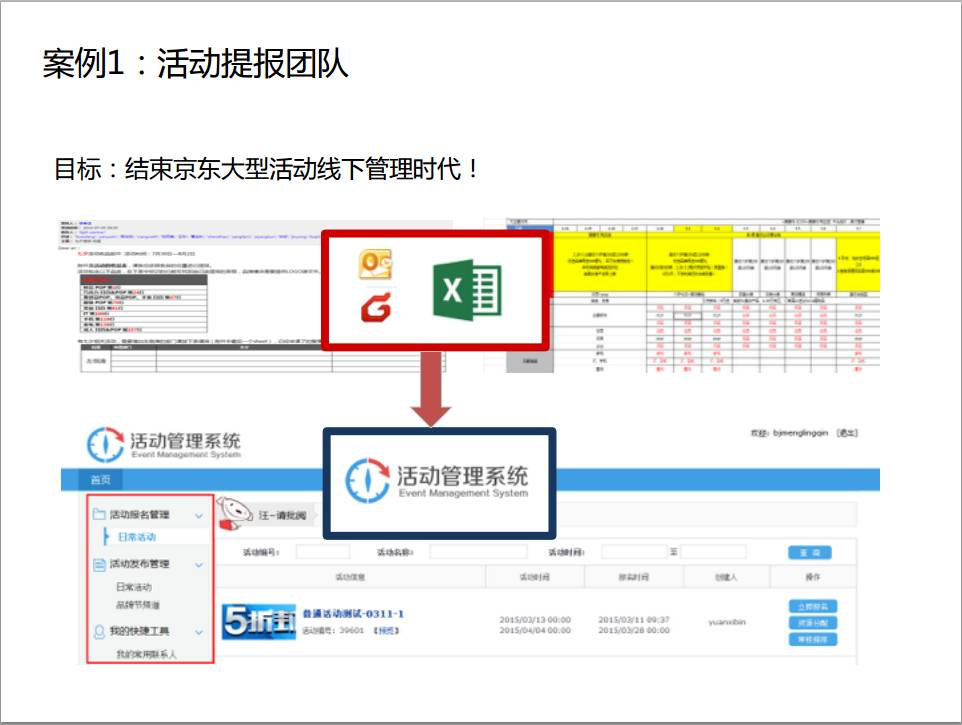
Task: Select the date 2015/04/04 00:00
Action: (x=535, y=631)
